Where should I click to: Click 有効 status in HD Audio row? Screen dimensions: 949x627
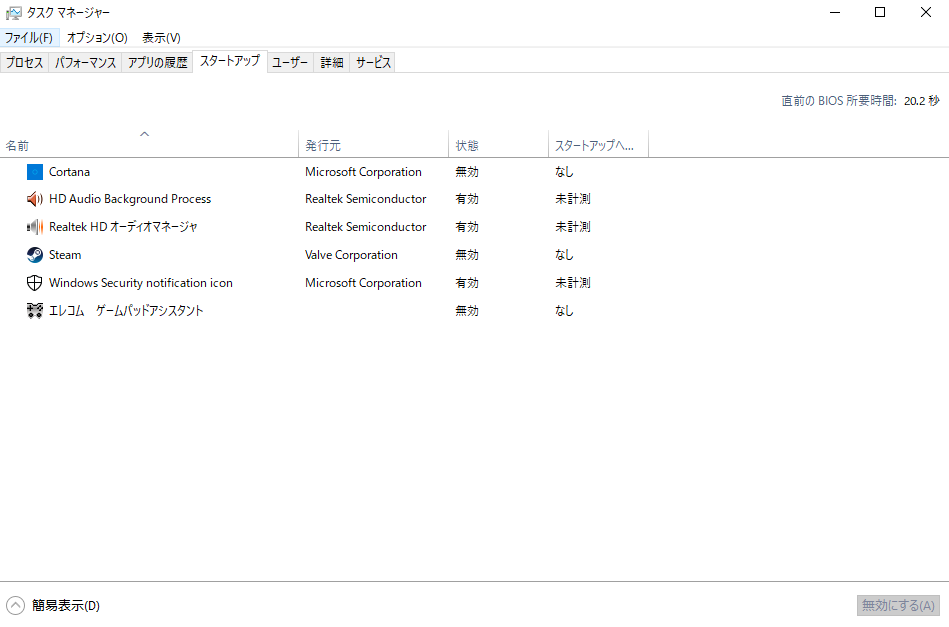point(467,199)
